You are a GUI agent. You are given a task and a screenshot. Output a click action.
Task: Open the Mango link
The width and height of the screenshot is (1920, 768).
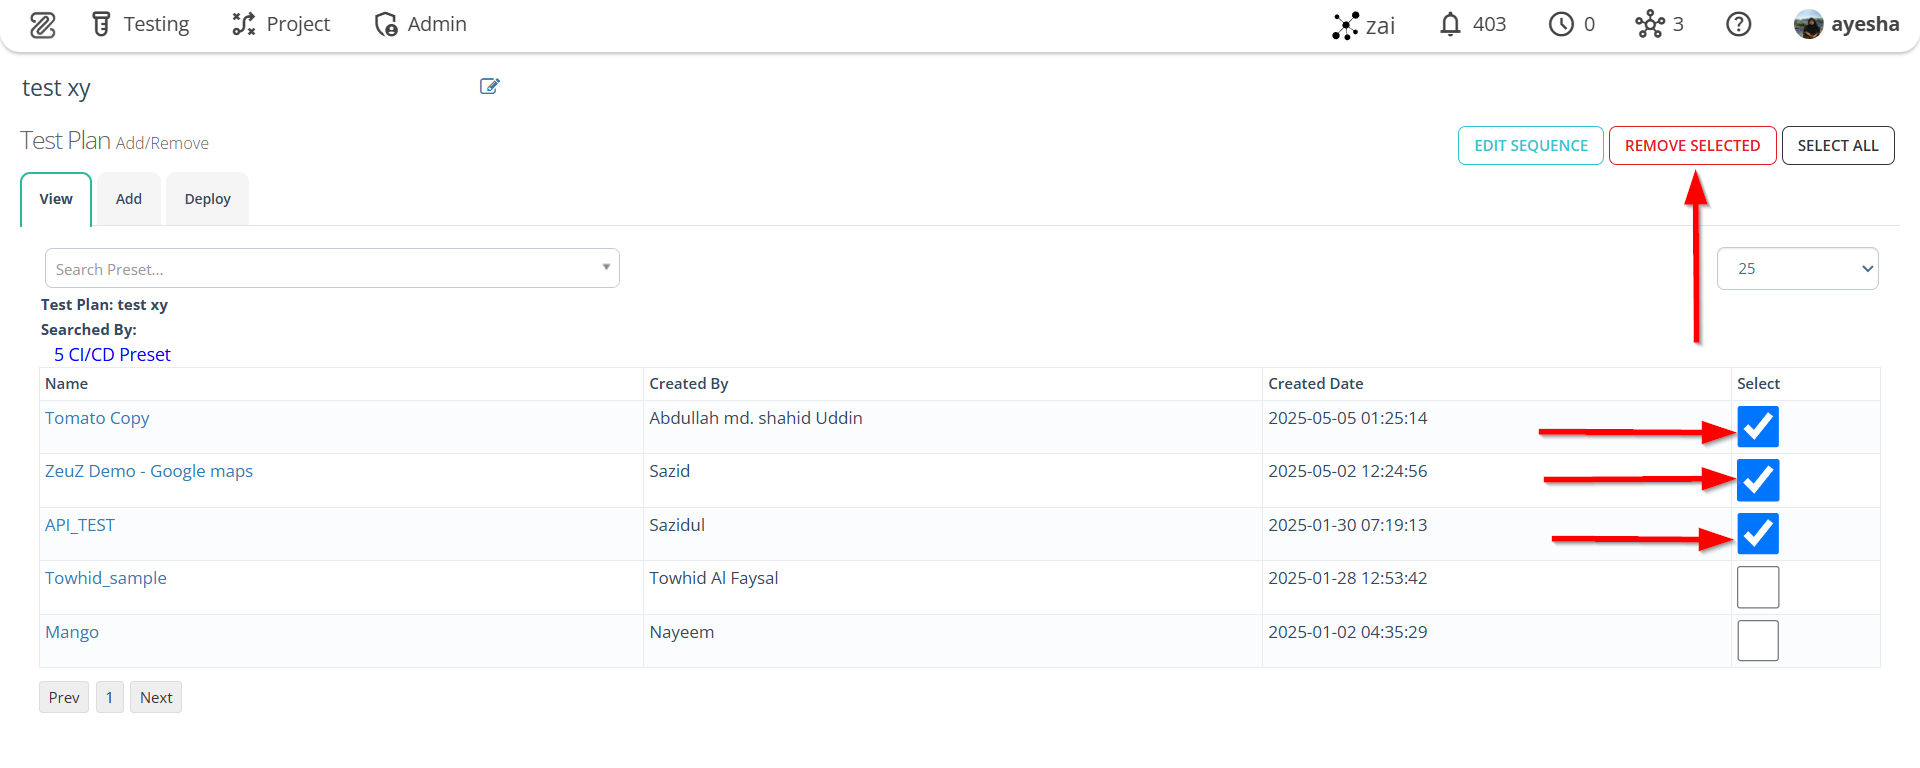click(72, 632)
